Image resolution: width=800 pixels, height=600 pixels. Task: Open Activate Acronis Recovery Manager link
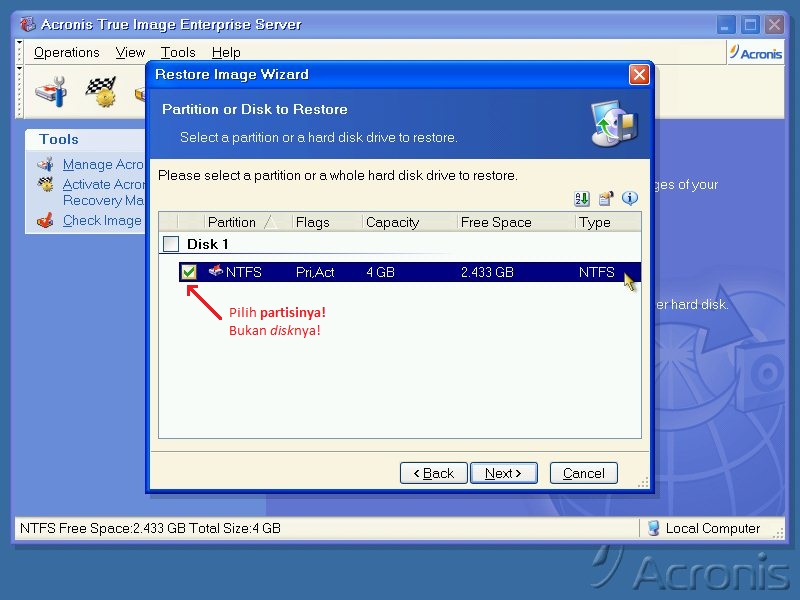104,192
